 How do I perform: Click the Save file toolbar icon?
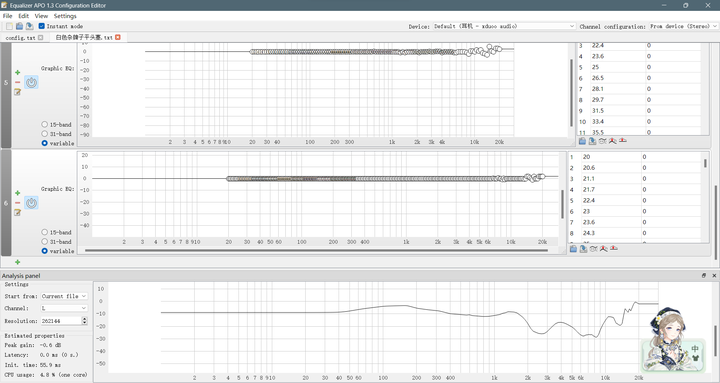click(29, 26)
